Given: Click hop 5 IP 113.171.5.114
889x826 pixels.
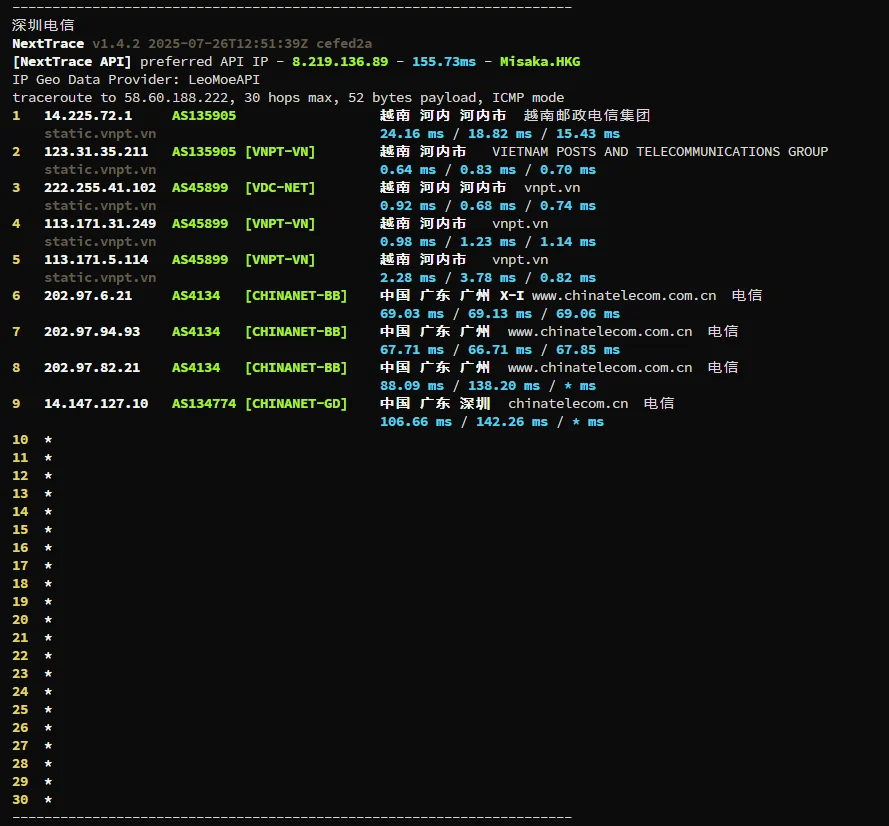Looking at the screenshot, I should click(x=96, y=260).
